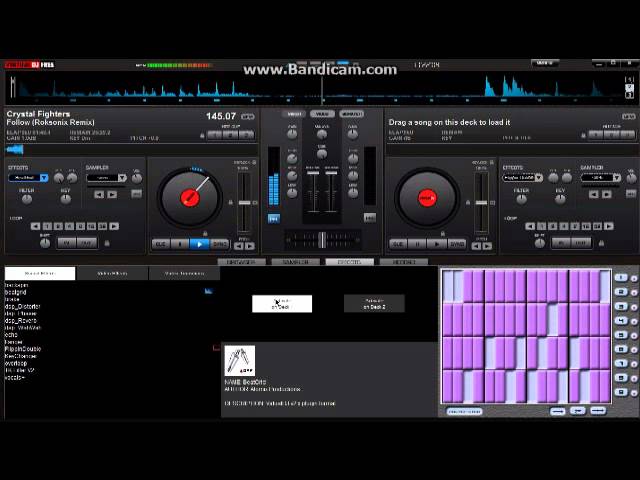Open the Effects tab

tap(350, 262)
